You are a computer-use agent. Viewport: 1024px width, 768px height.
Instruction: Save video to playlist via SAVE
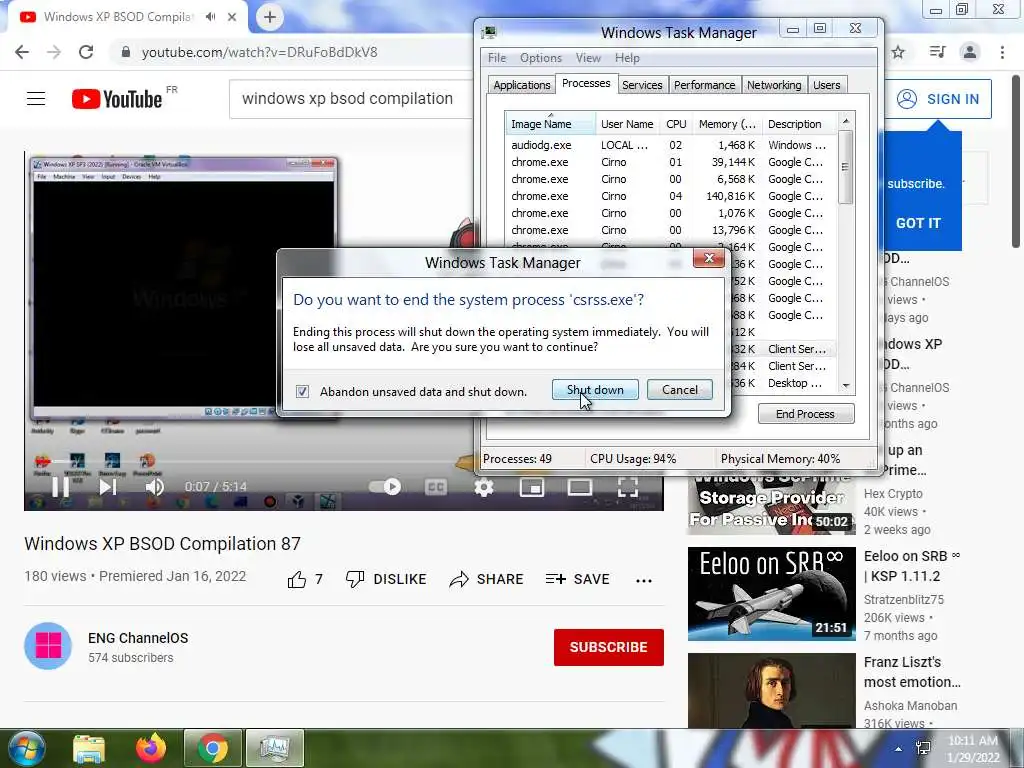coord(577,579)
